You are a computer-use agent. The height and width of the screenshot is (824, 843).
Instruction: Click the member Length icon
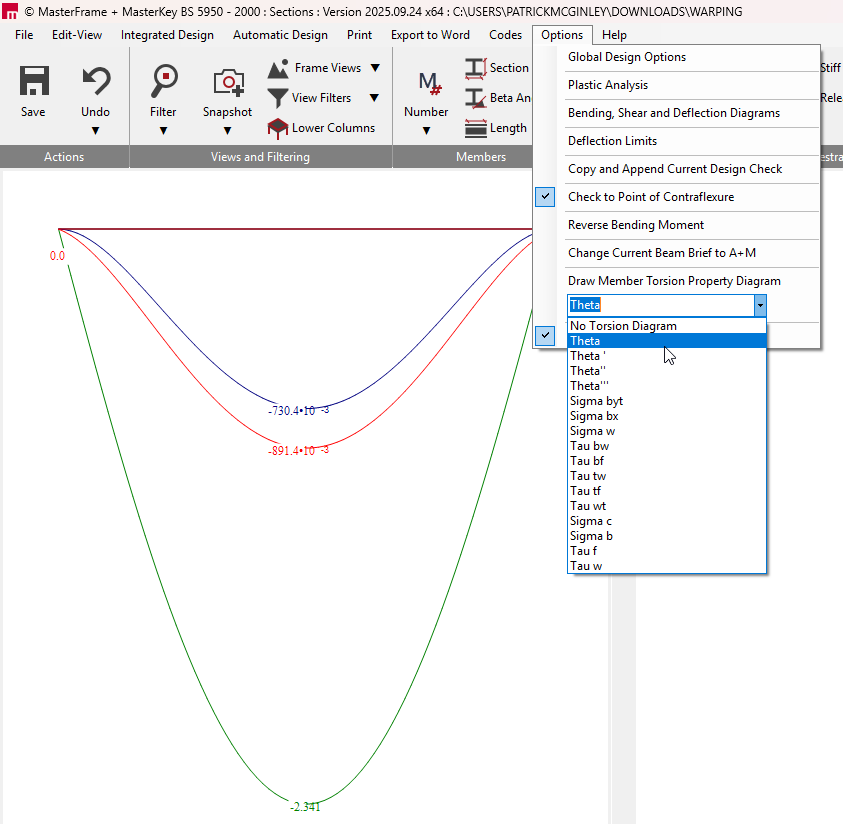476,128
